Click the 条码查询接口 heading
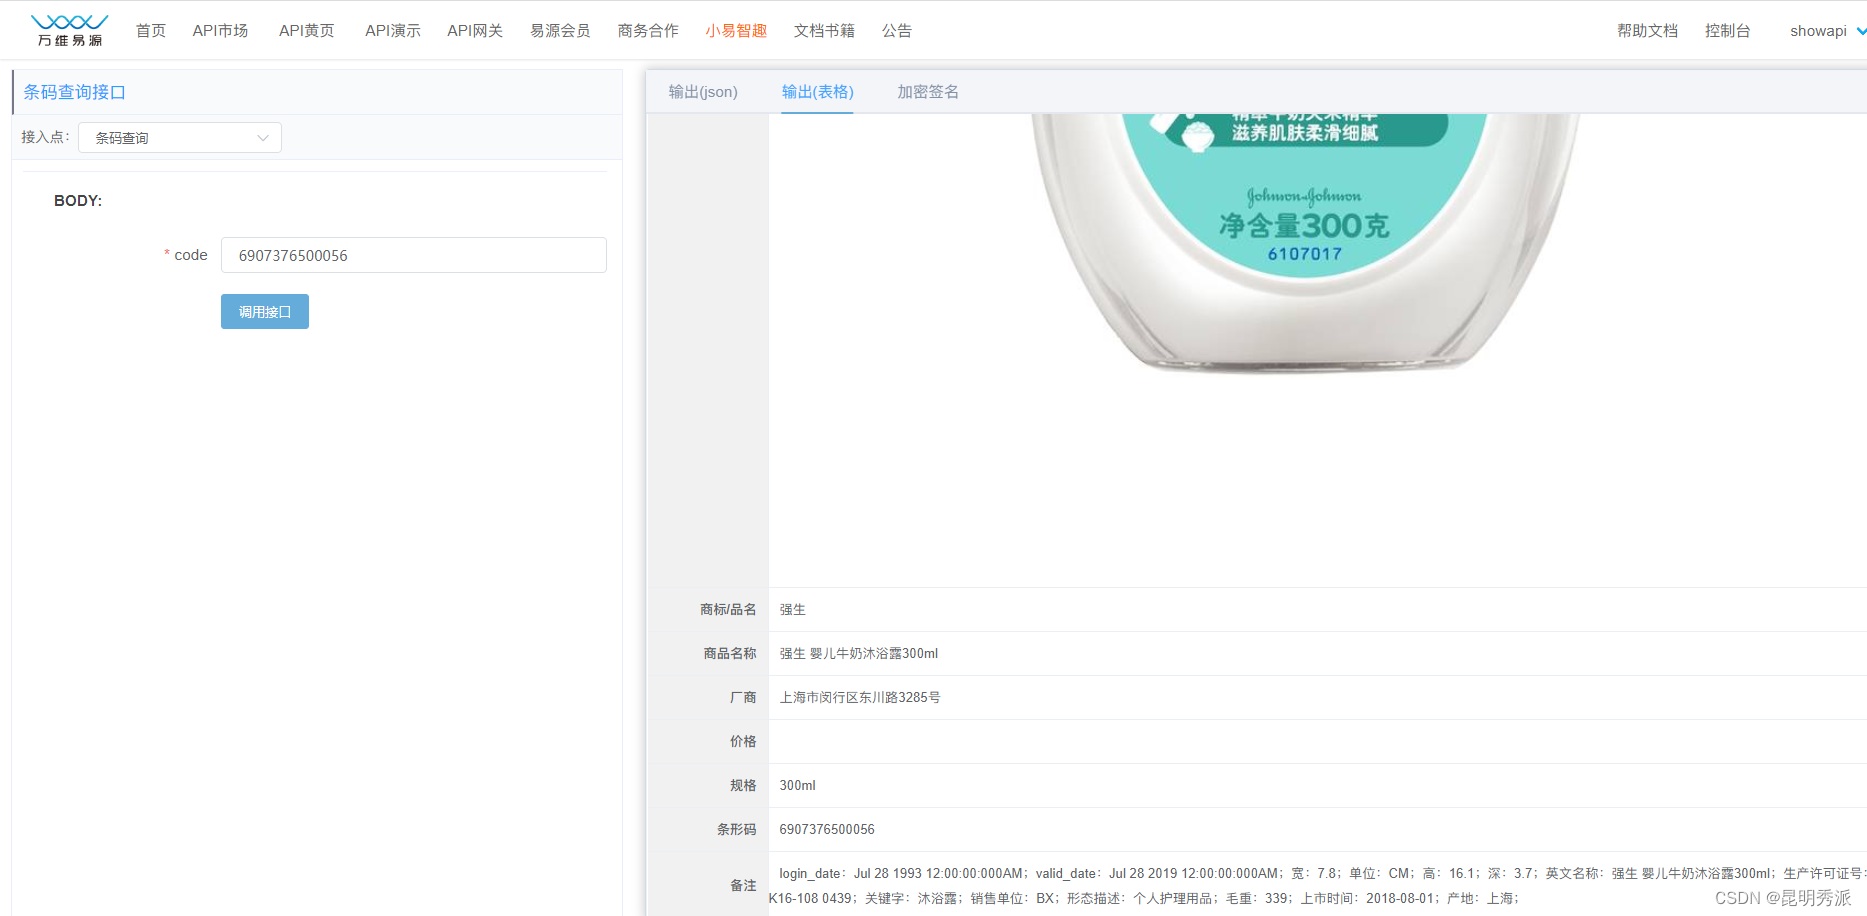The image size is (1867, 916). tap(75, 92)
